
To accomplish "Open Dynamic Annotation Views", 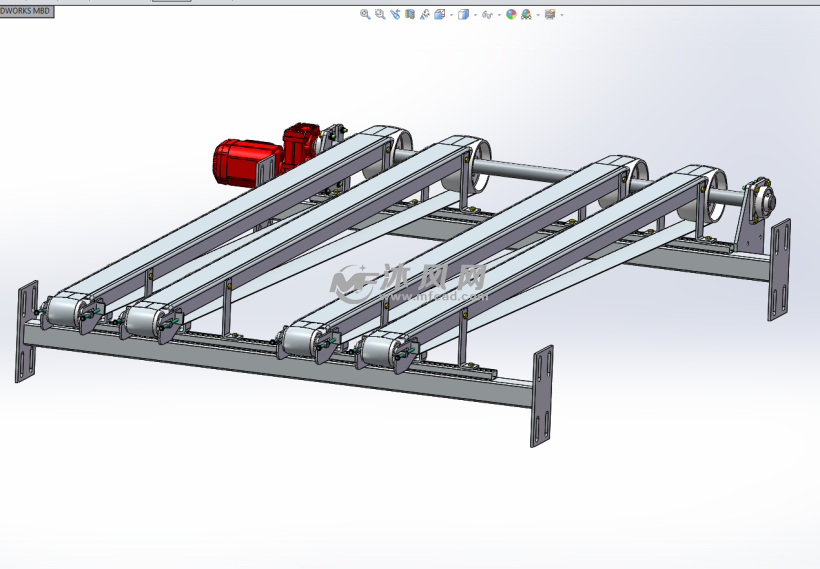I will click(425, 15).
